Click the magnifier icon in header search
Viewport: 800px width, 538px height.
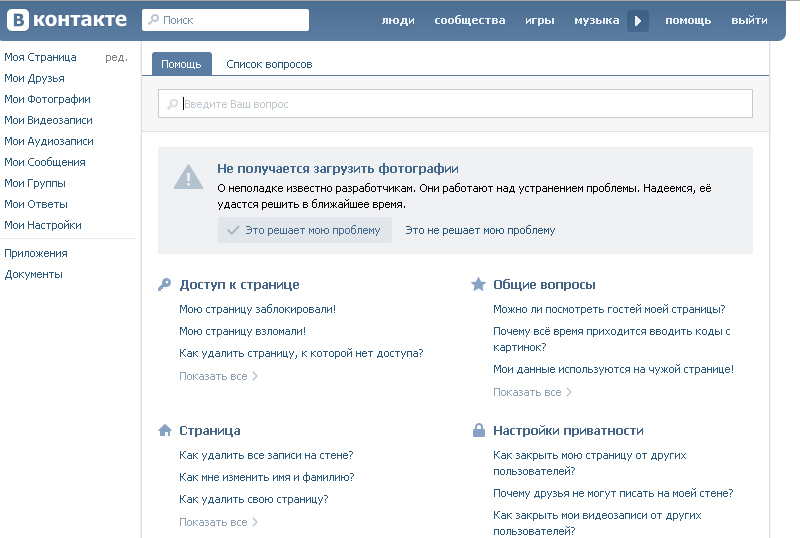tap(152, 20)
